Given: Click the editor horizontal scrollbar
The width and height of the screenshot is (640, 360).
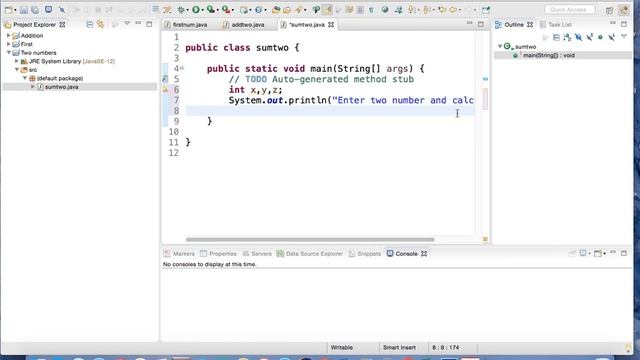Looking at the screenshot, I should click(310, 240).
